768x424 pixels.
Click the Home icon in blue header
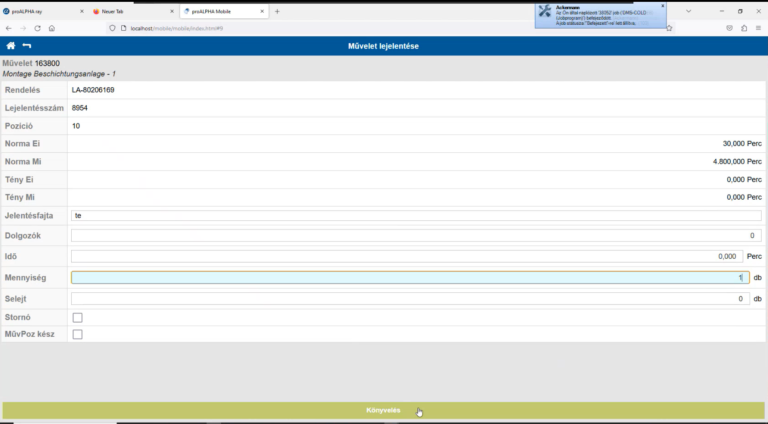pos(11,46)
